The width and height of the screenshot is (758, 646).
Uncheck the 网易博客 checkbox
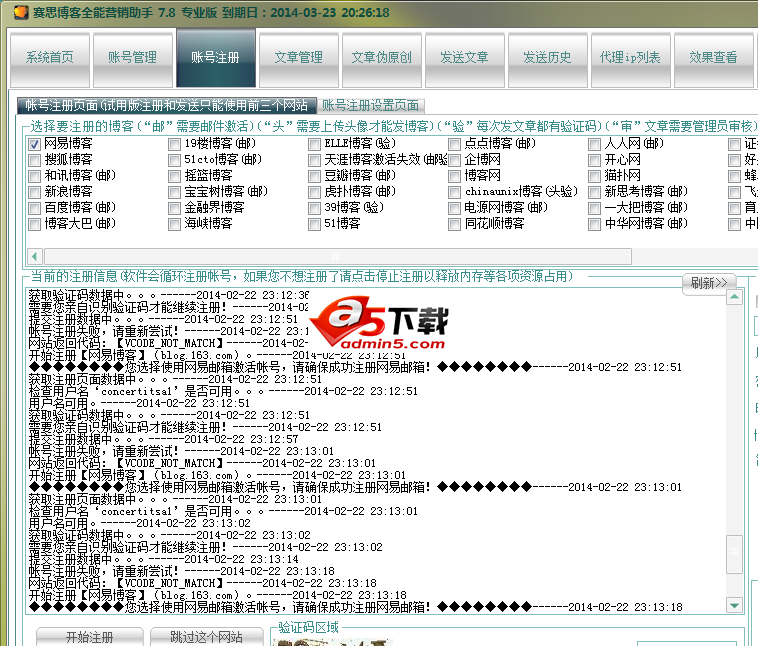click(34, 144)
